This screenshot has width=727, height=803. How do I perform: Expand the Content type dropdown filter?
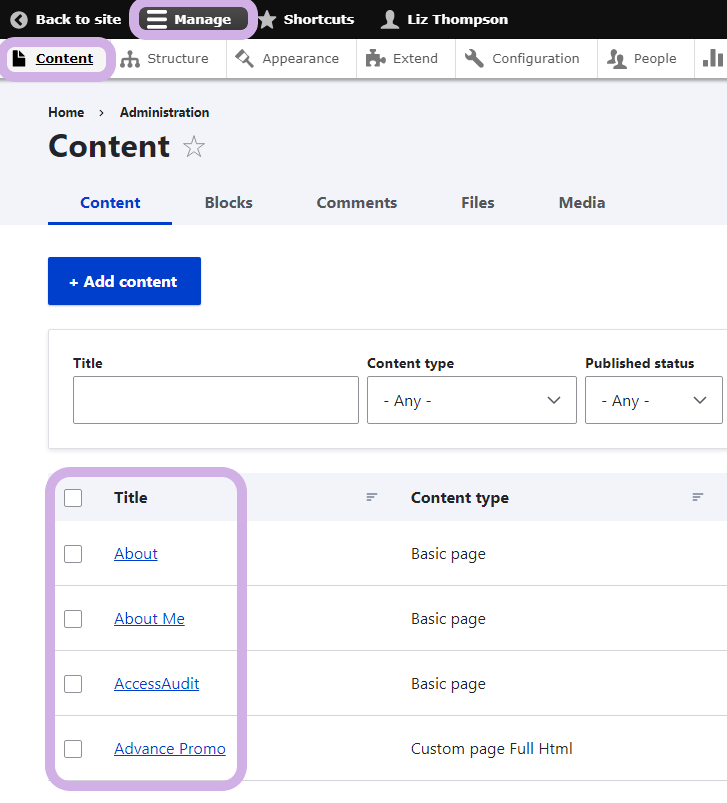pyautogui.click(x=471, y=400)
